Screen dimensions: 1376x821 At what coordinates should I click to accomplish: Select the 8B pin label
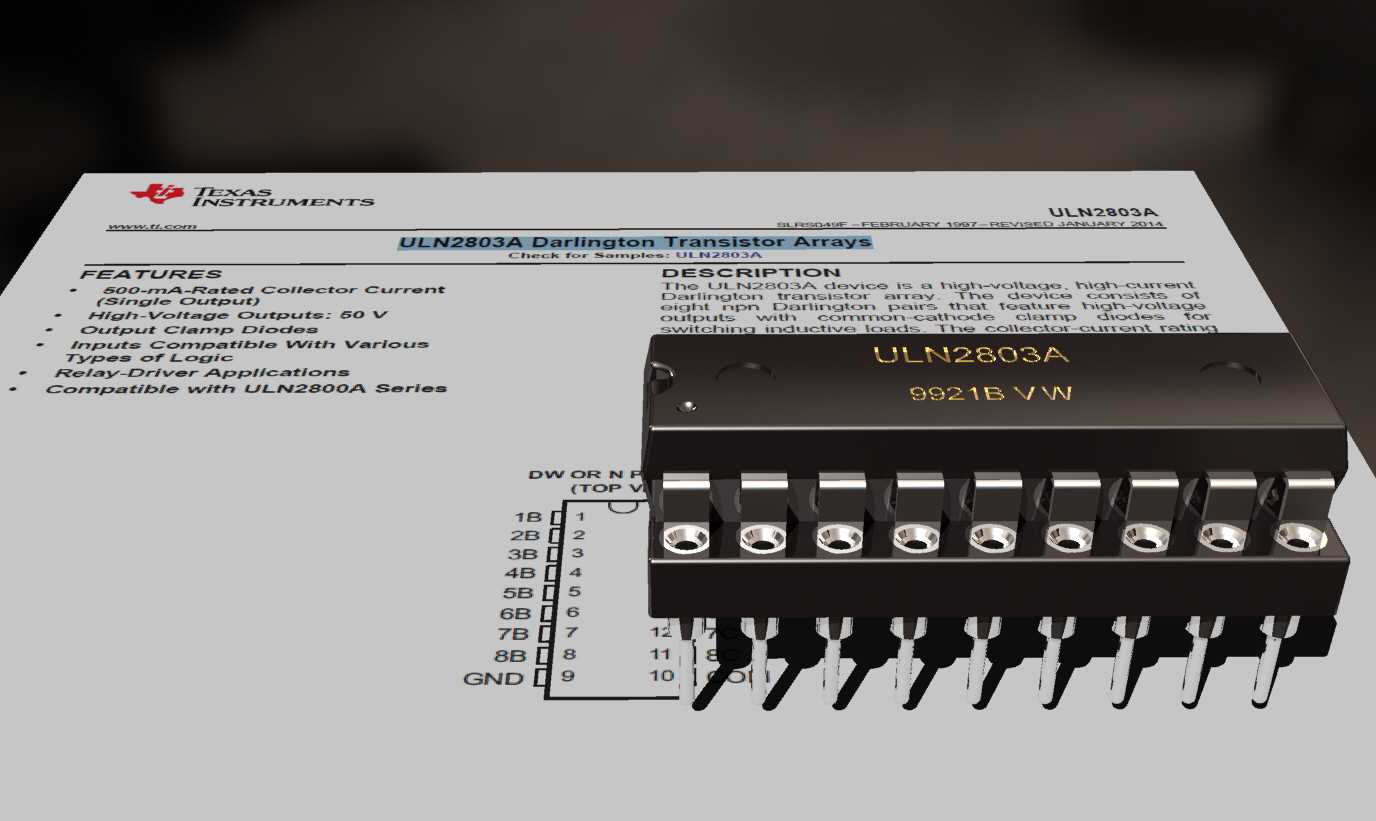coord(509,657)
